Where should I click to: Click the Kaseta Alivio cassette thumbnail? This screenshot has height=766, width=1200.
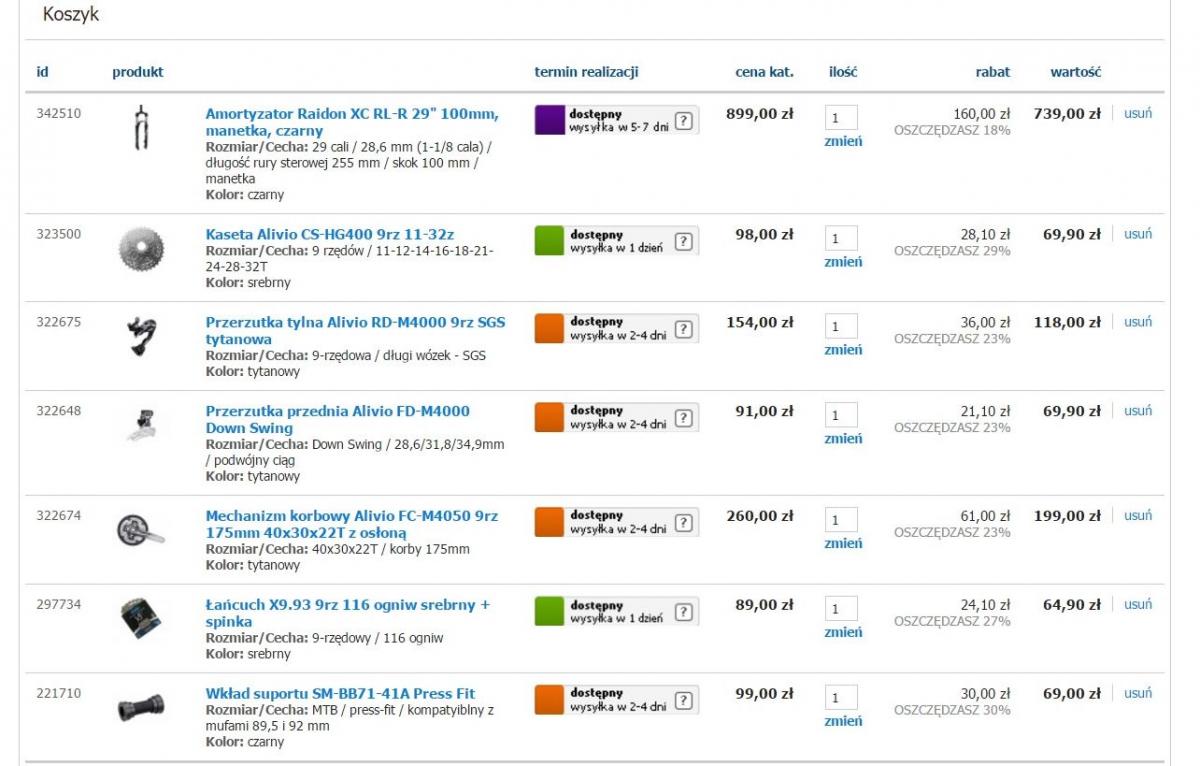tap(141, 248)
